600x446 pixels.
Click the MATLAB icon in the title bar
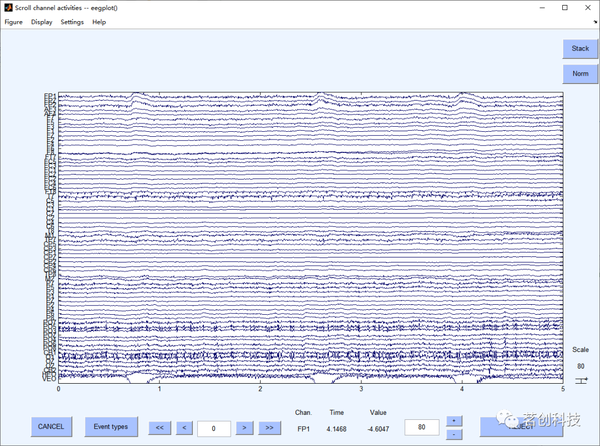[x=7, y=6]
